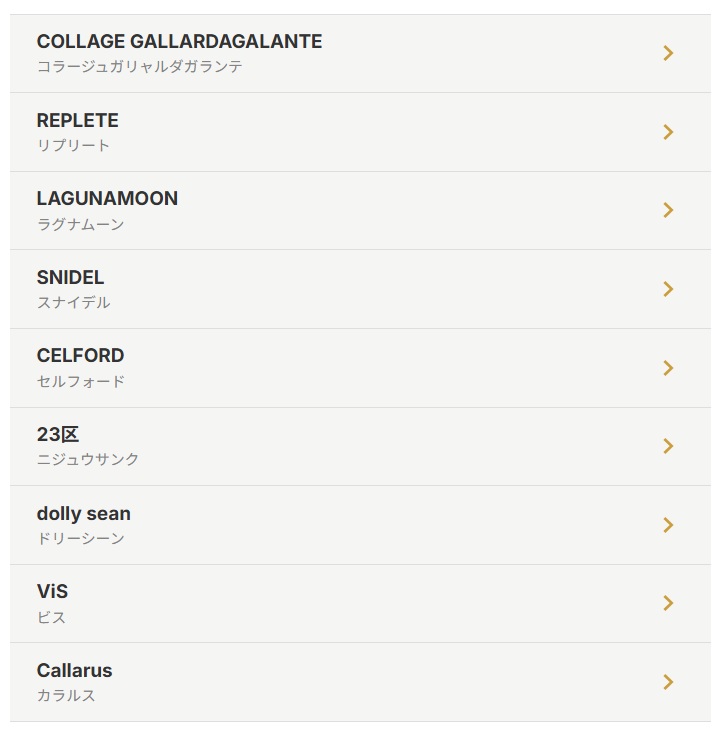Choose the SNIDEL brand title
Image resolution: width=722 pixels, height=735 pixels.
click(x=70, y=278)
